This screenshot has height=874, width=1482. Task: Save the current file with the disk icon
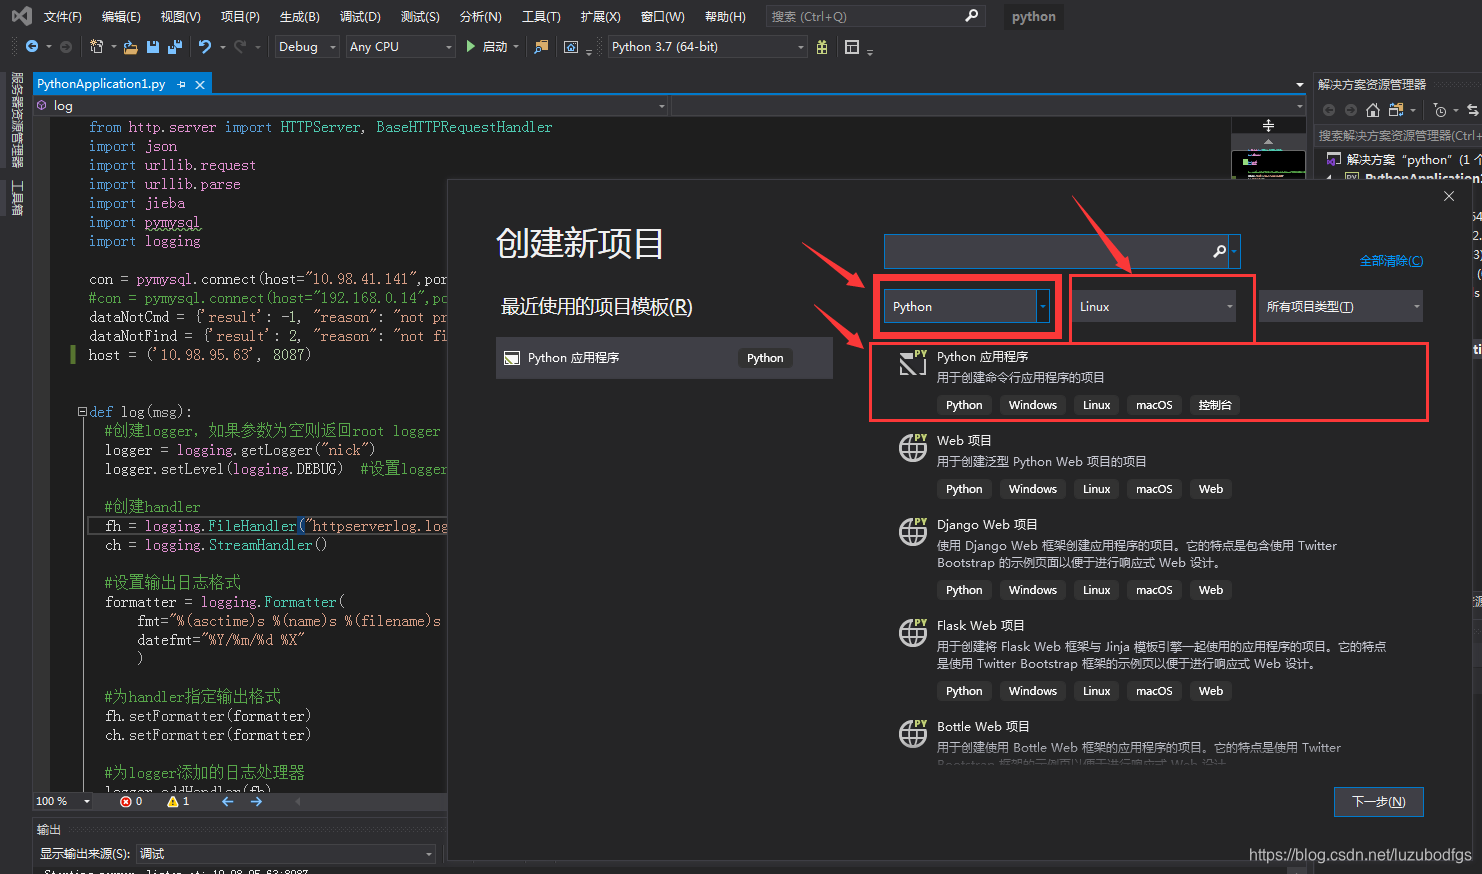coord(153,46)
